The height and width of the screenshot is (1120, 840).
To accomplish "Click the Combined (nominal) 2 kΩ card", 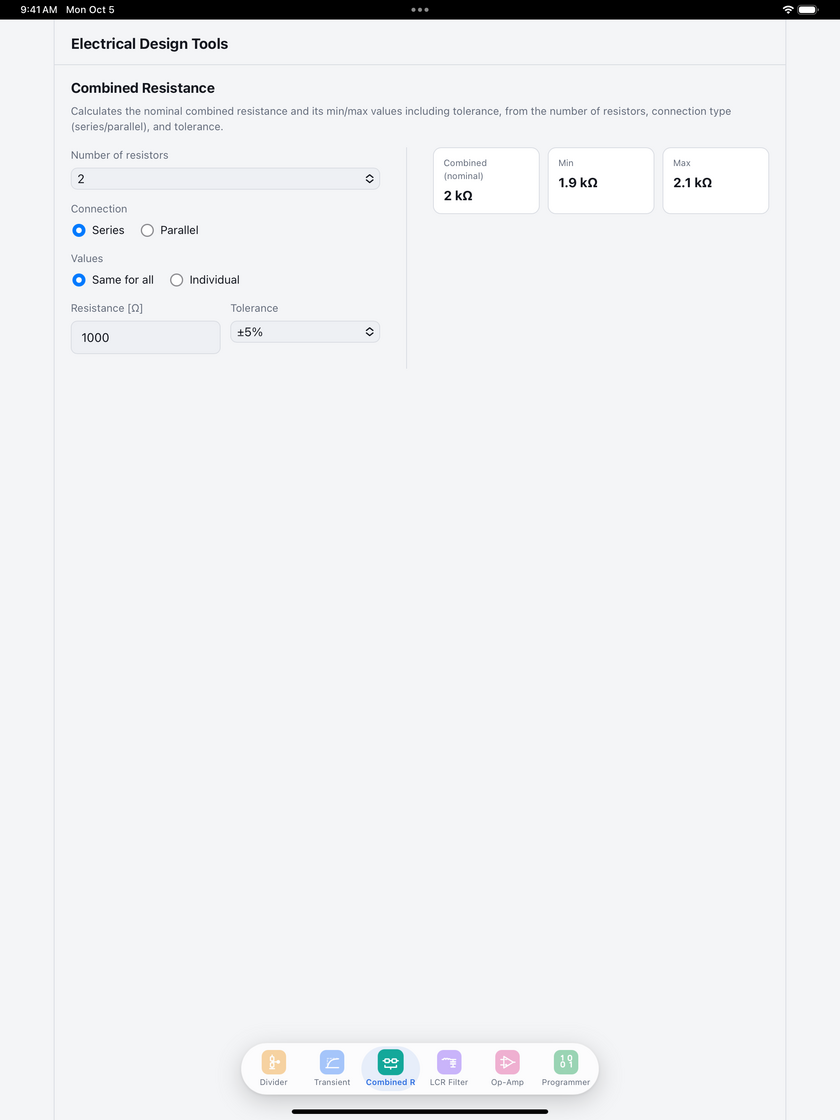I will pos(486,181).
